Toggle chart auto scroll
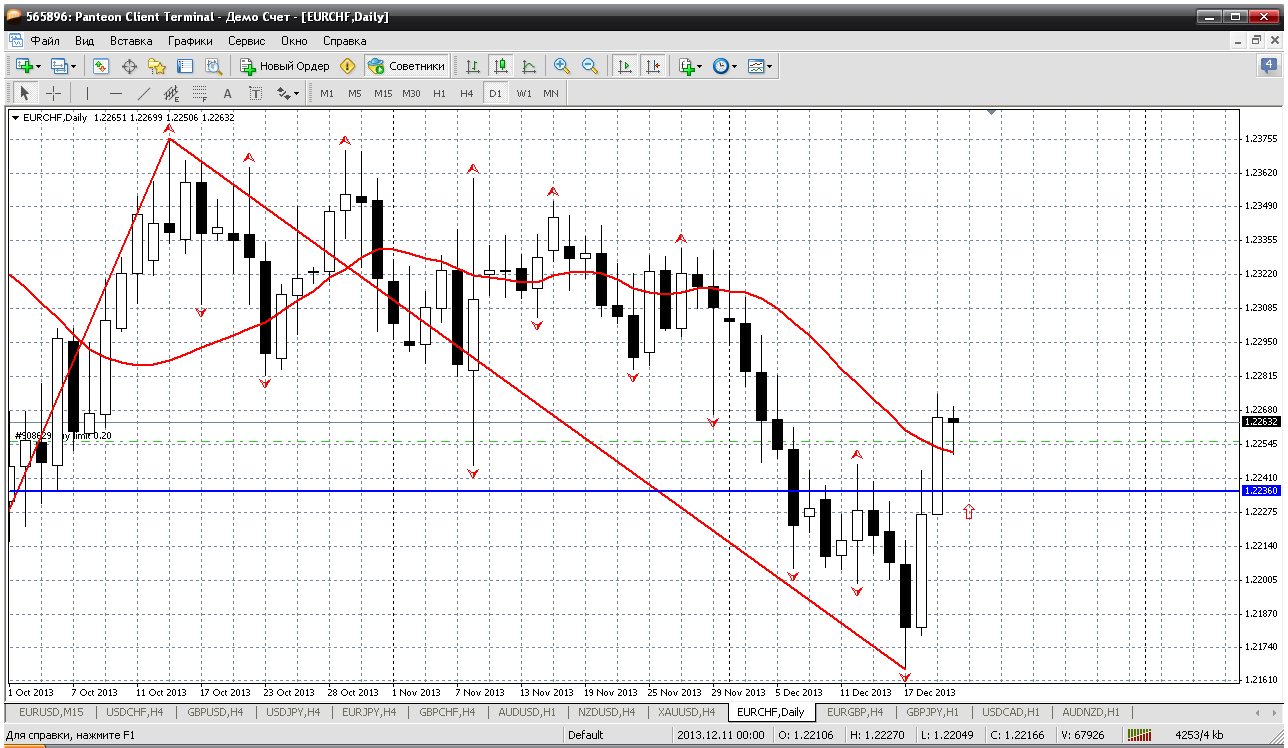This screenshot has height=748, width=1288. point(625,66)
